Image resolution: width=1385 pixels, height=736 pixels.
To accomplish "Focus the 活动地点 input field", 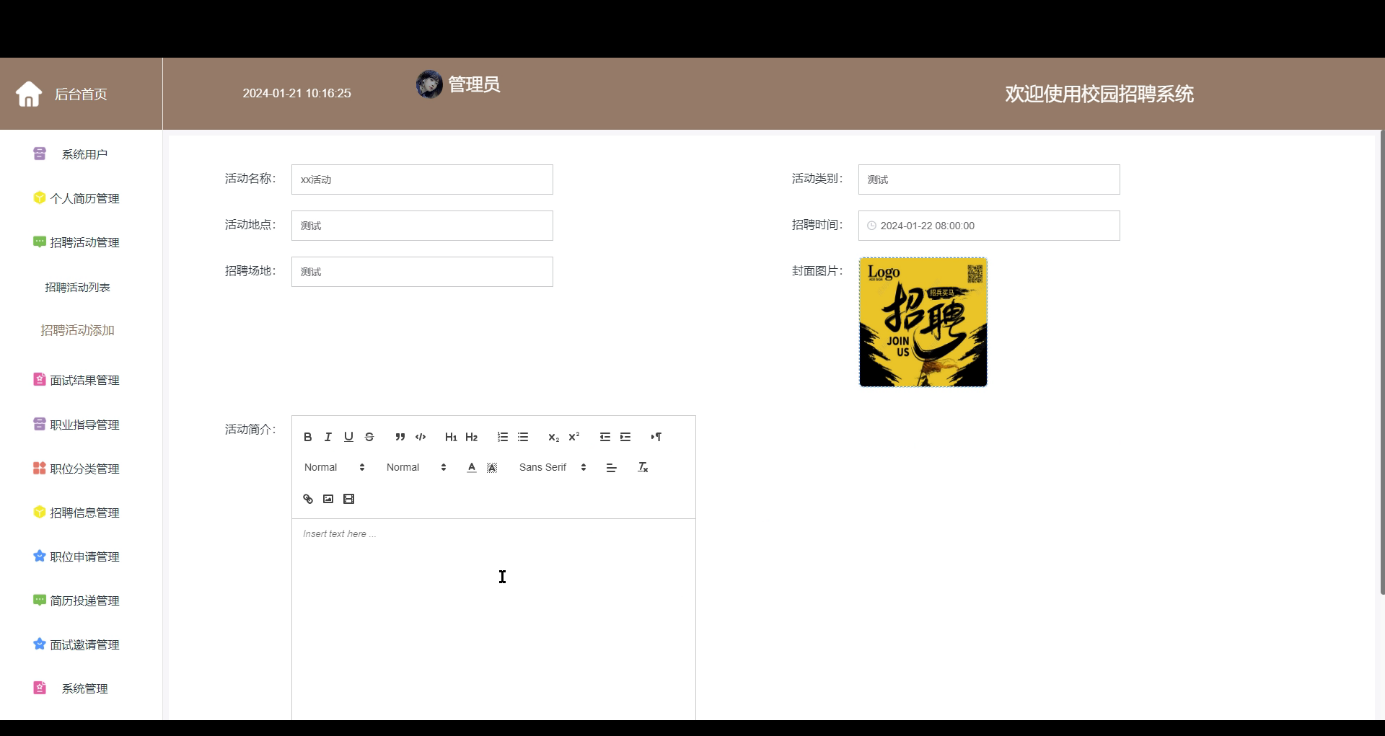I will click(x=422, y=225).
